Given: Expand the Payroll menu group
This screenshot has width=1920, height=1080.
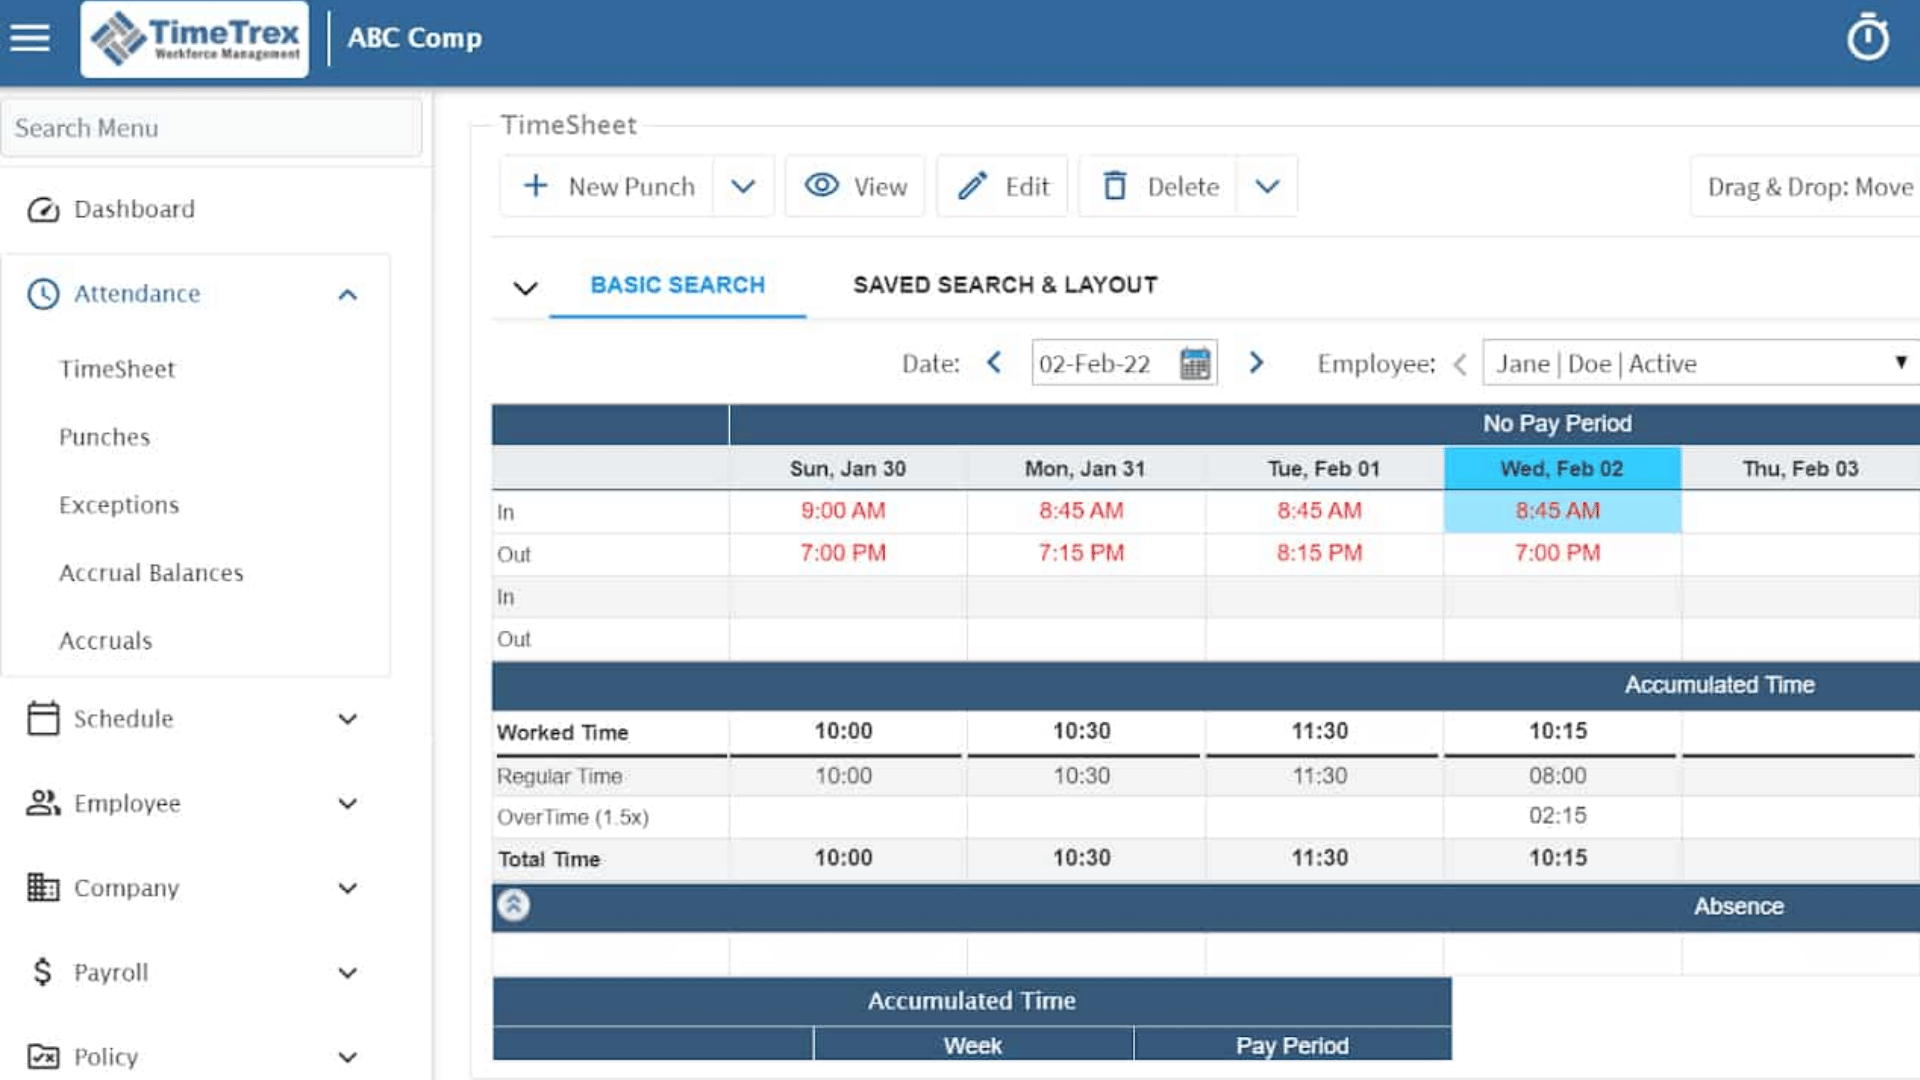Looking at the screenshot, I should (348, 973).
